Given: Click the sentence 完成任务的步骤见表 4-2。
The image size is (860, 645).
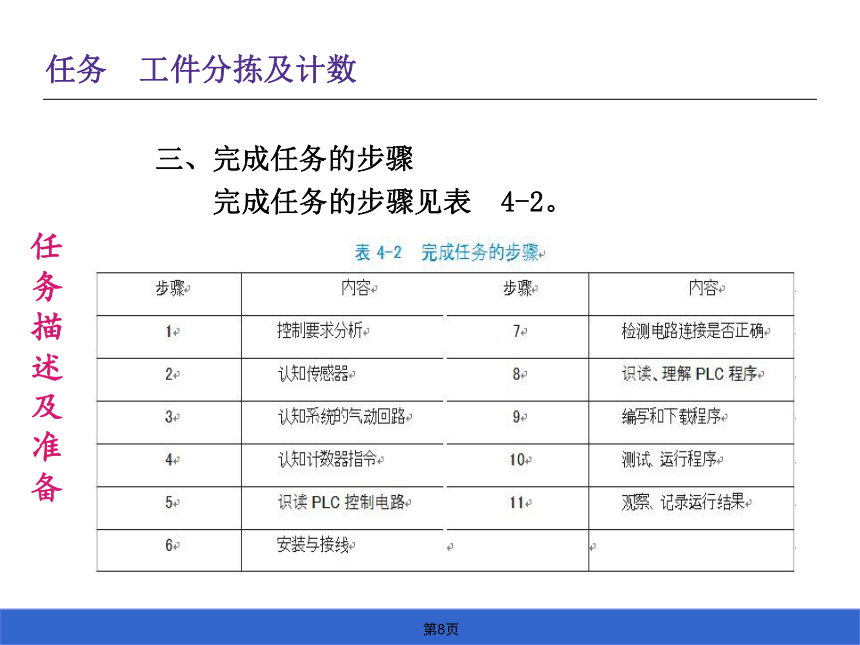Looking at the screenshot, I should 387,201.
